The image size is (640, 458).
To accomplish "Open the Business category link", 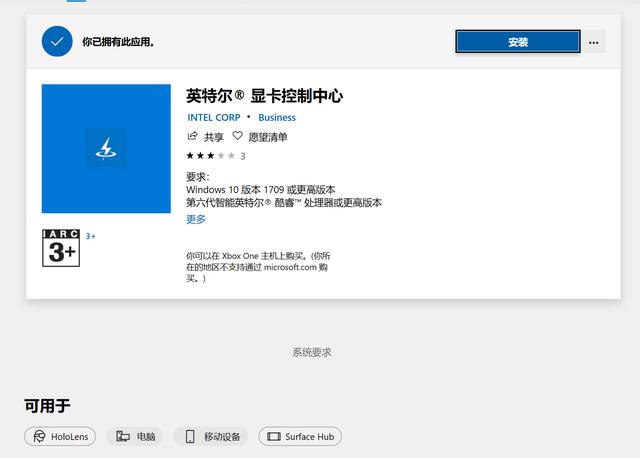I will point(277,118).
